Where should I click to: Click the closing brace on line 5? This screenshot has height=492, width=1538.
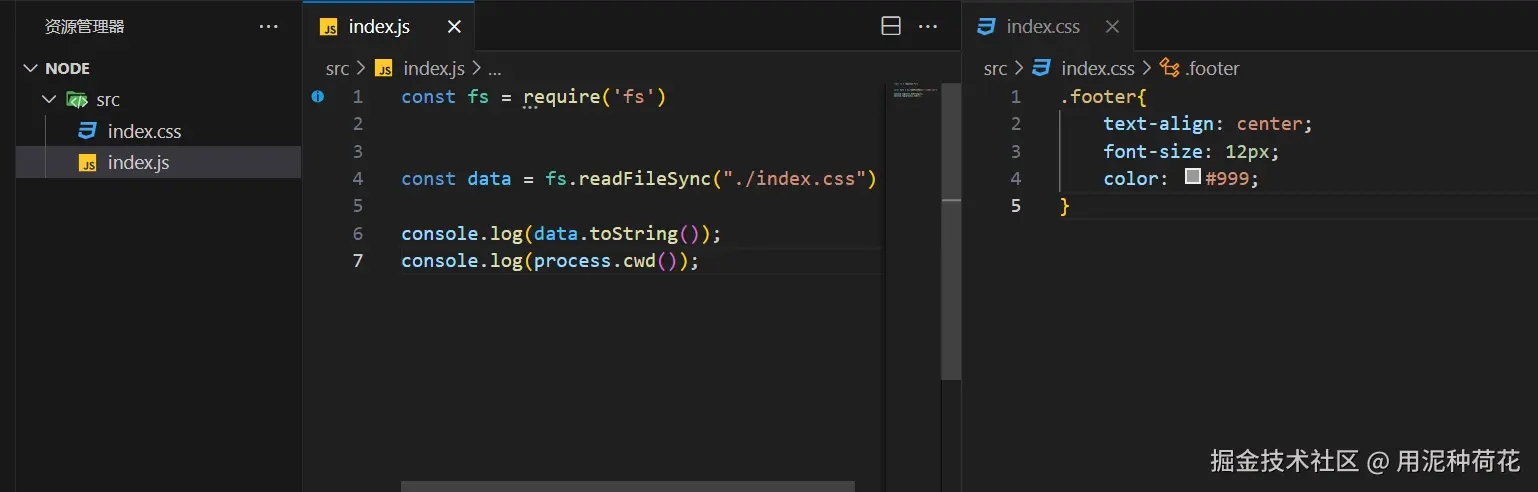pyautogui.click(x=1065, y=206)
